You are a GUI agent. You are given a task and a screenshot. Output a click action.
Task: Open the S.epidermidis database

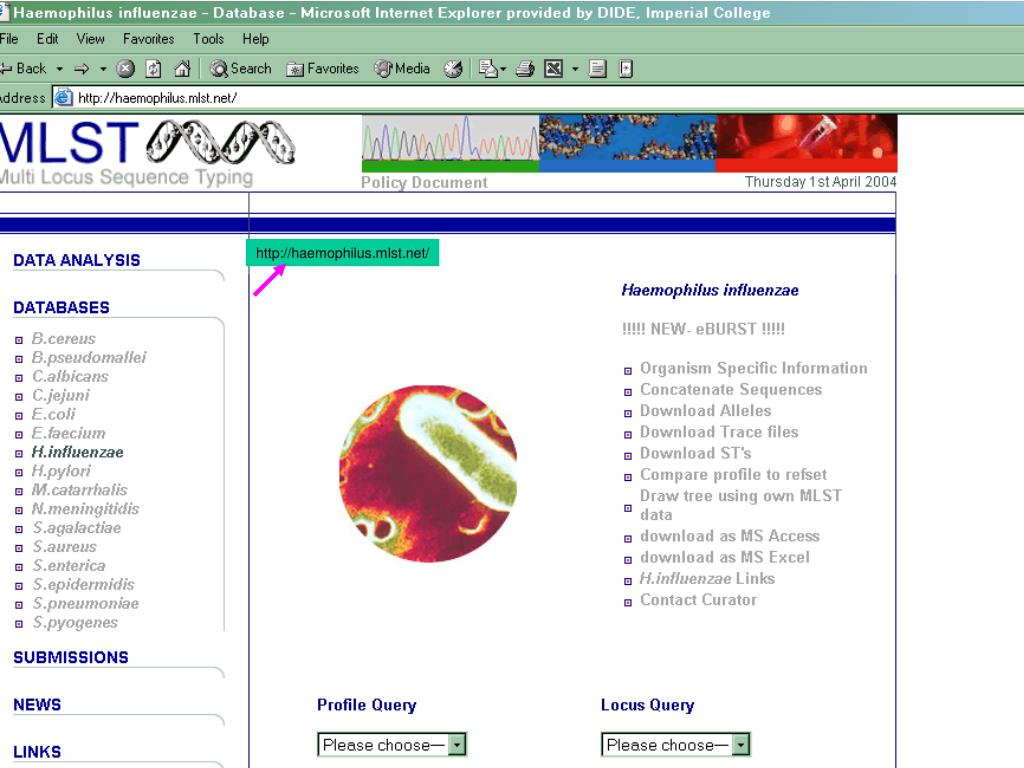click(x=83, y=585)
